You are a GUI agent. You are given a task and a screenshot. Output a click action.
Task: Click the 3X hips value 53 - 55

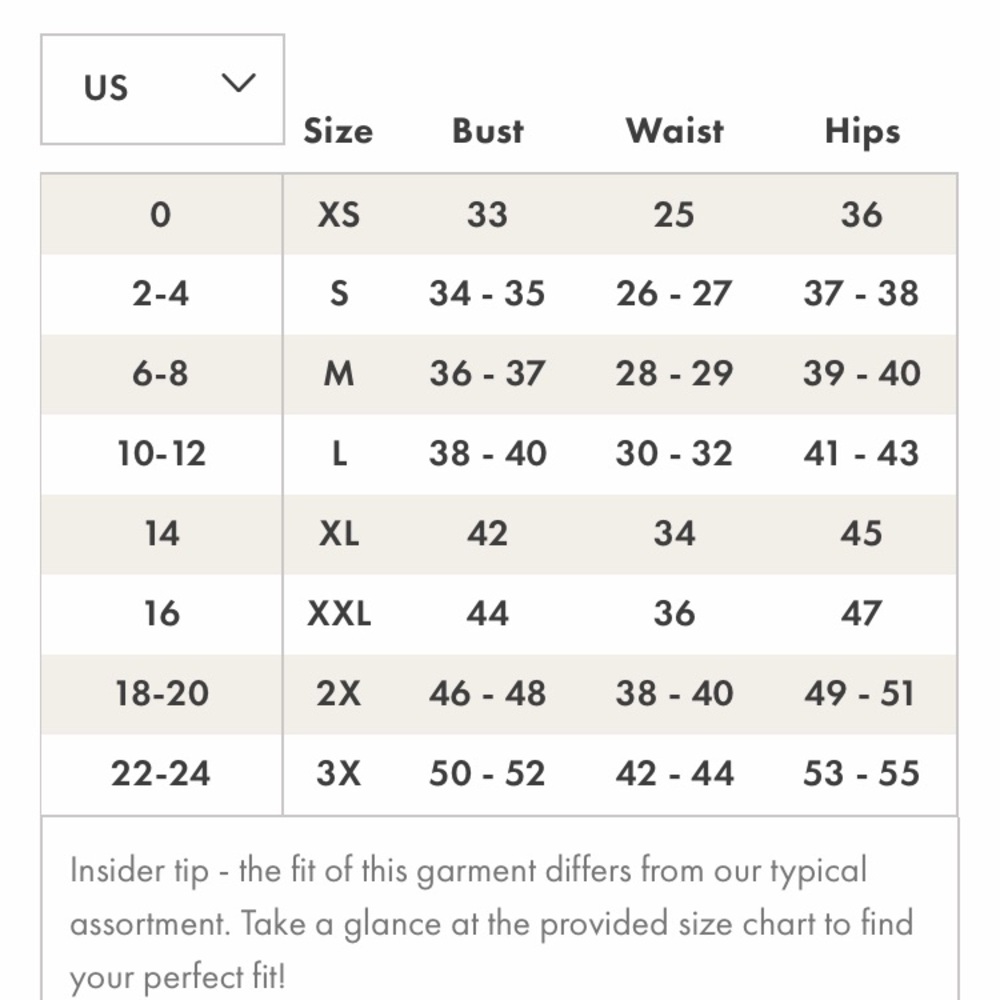pos(862,774)
